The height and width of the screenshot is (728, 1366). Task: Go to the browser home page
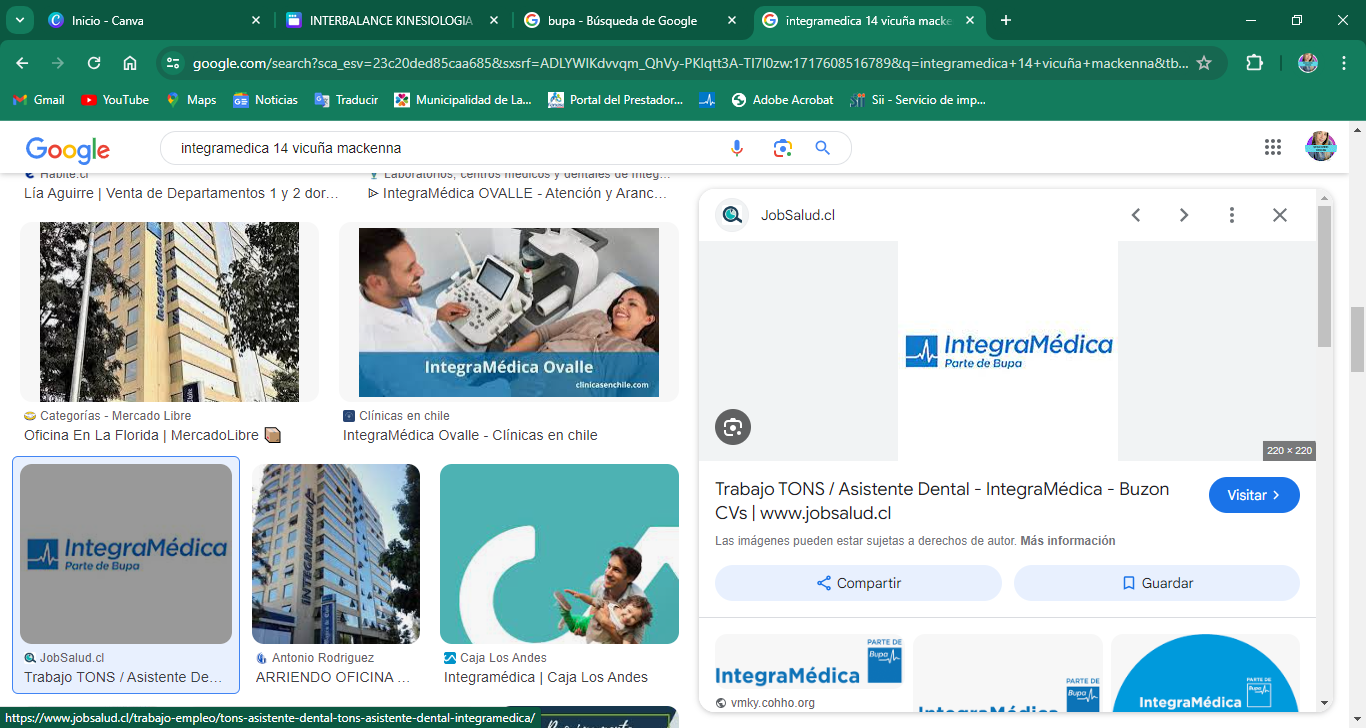pyautogui.click(x=130, y=63)
